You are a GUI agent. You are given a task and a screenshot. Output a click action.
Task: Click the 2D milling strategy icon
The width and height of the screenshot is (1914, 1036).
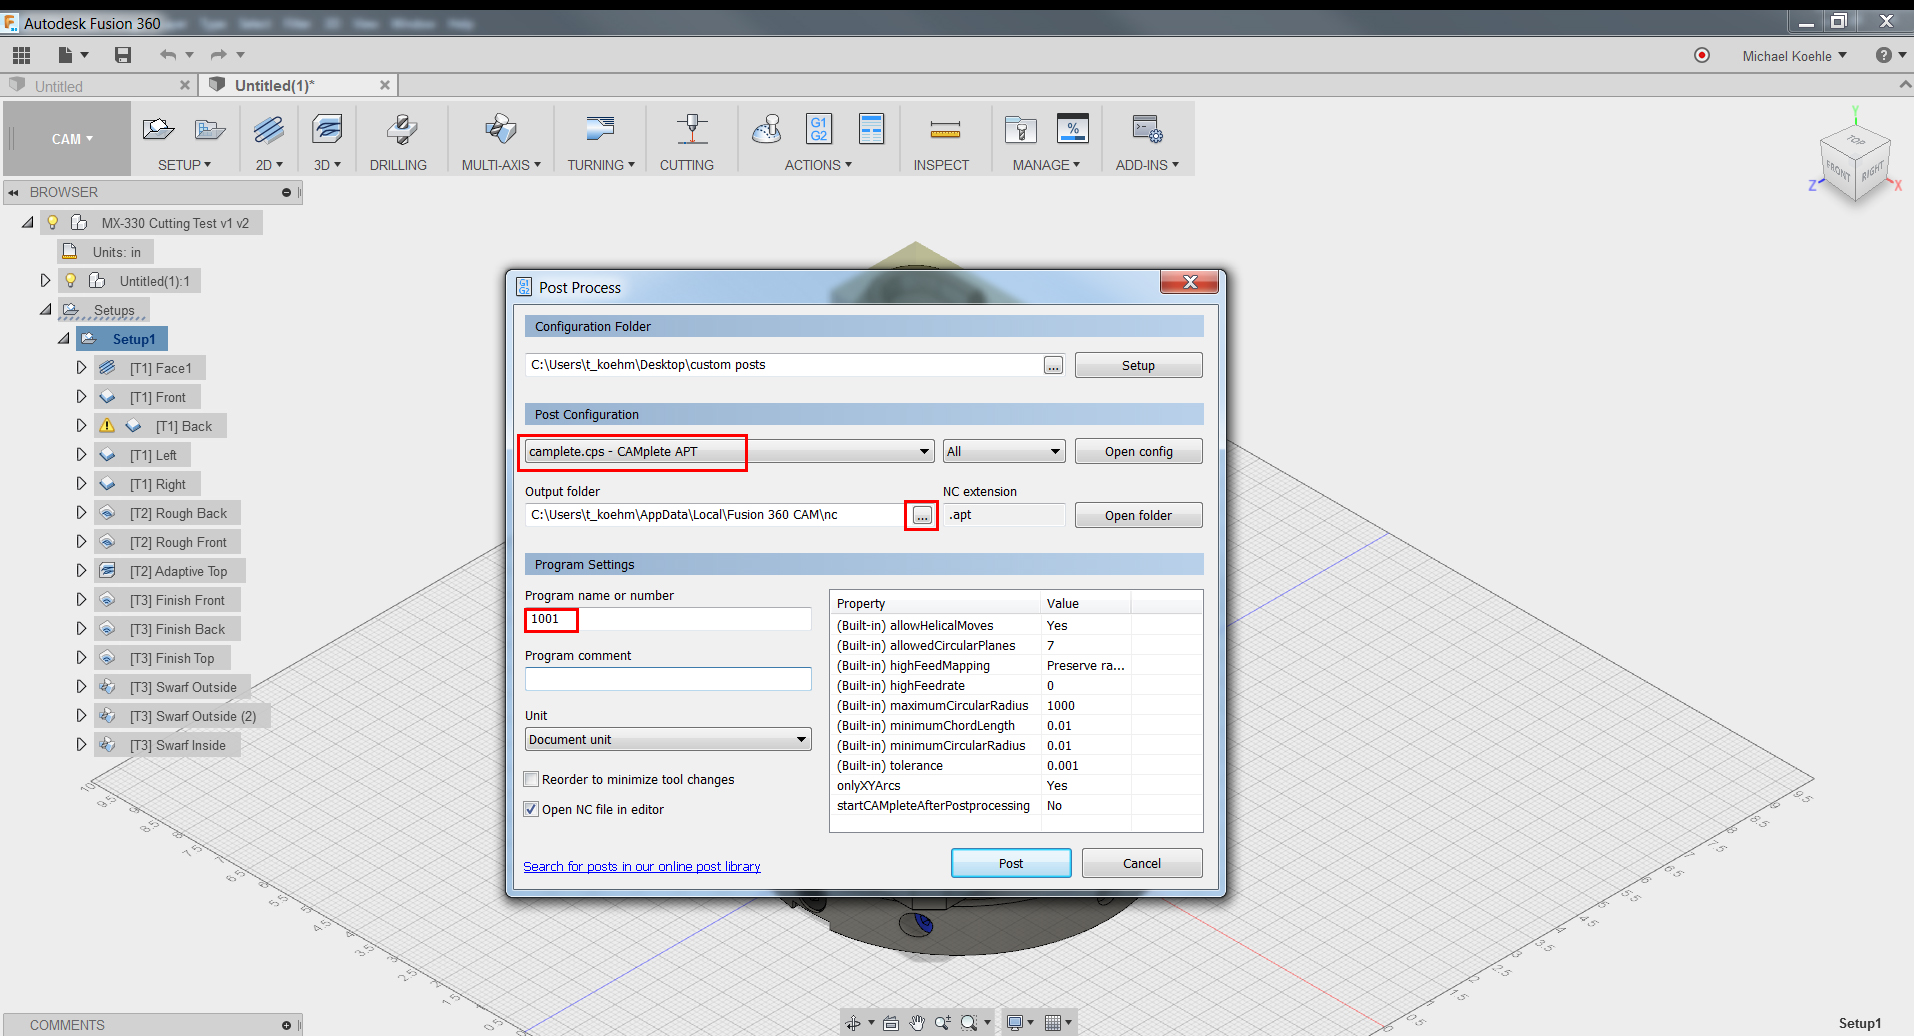tap(269, 129)
